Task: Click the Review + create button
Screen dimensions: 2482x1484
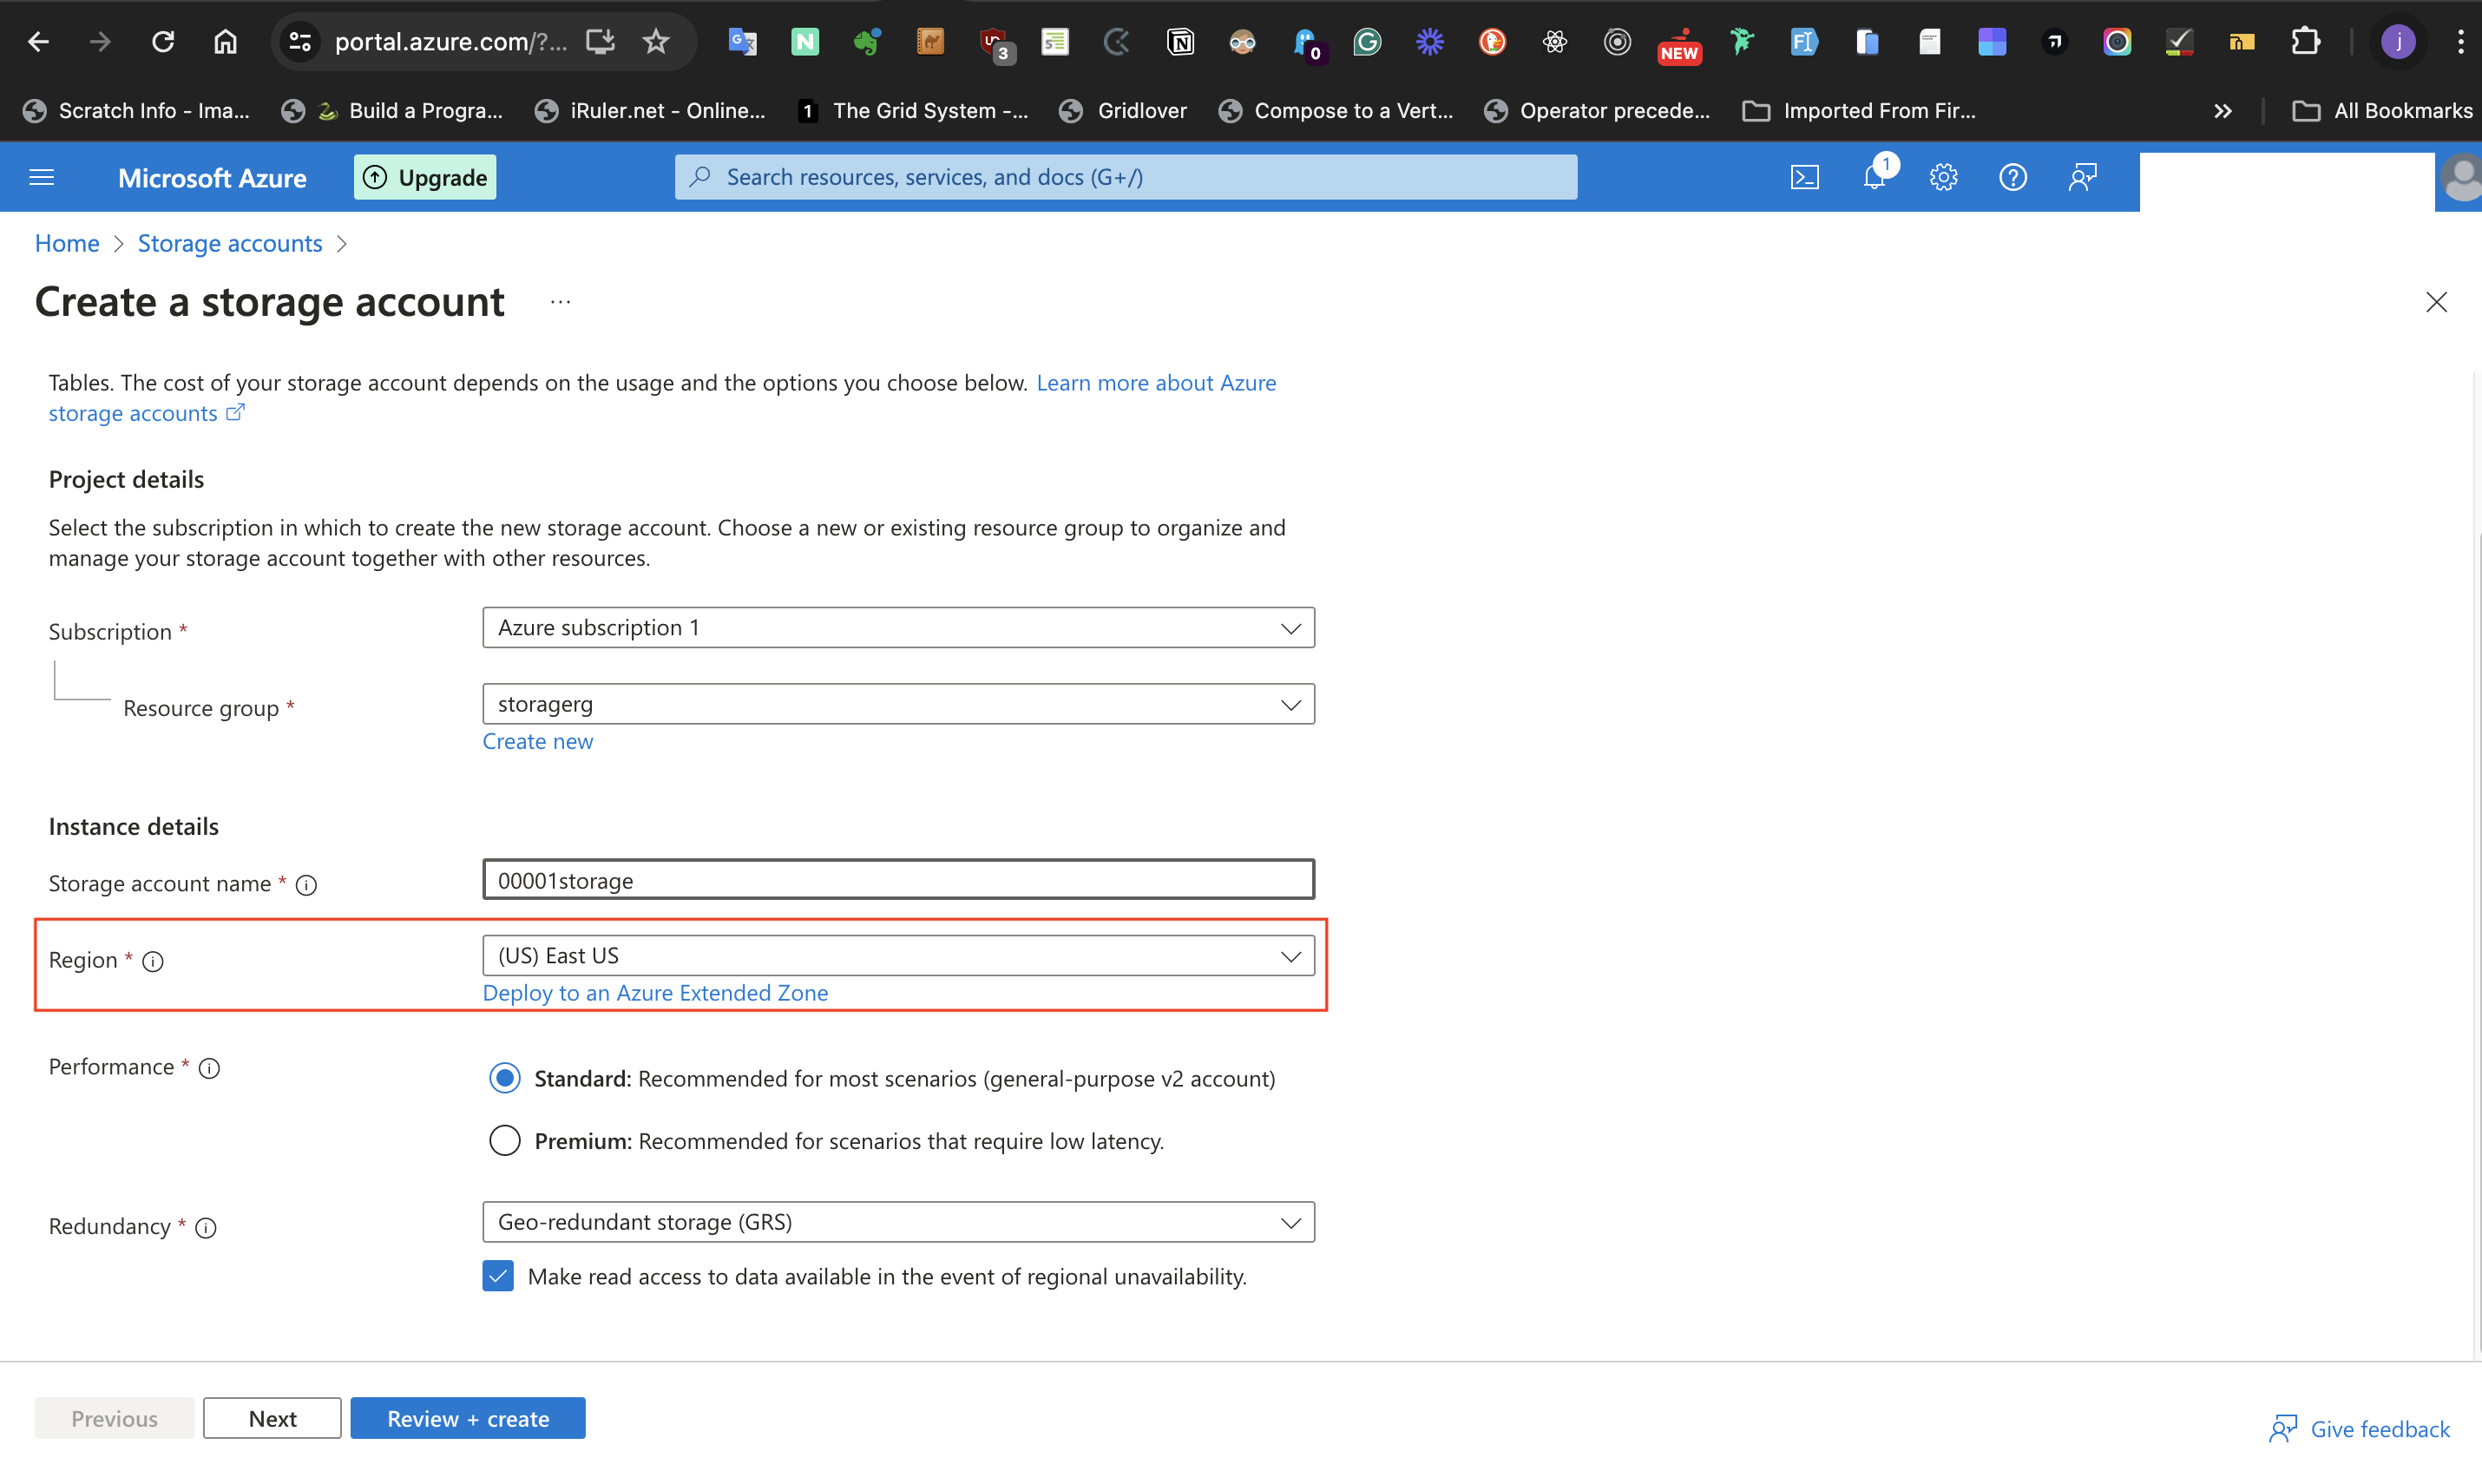Action: [467, 1418]
